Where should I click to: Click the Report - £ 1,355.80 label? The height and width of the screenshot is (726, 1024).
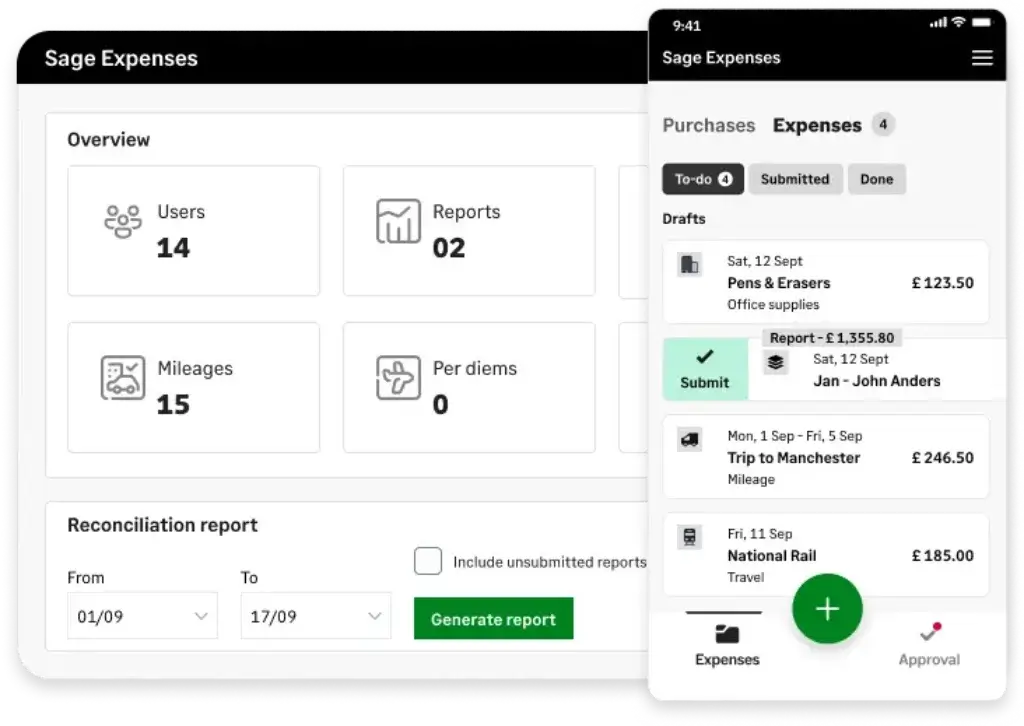tap(832, 338)
